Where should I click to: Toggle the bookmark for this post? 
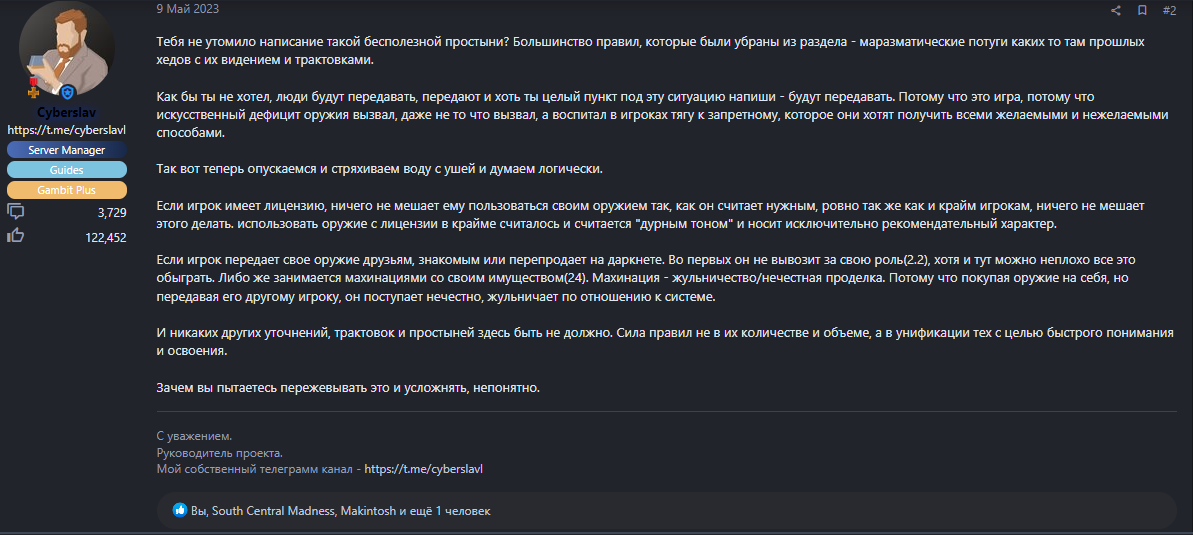[x=1142, y=10]
